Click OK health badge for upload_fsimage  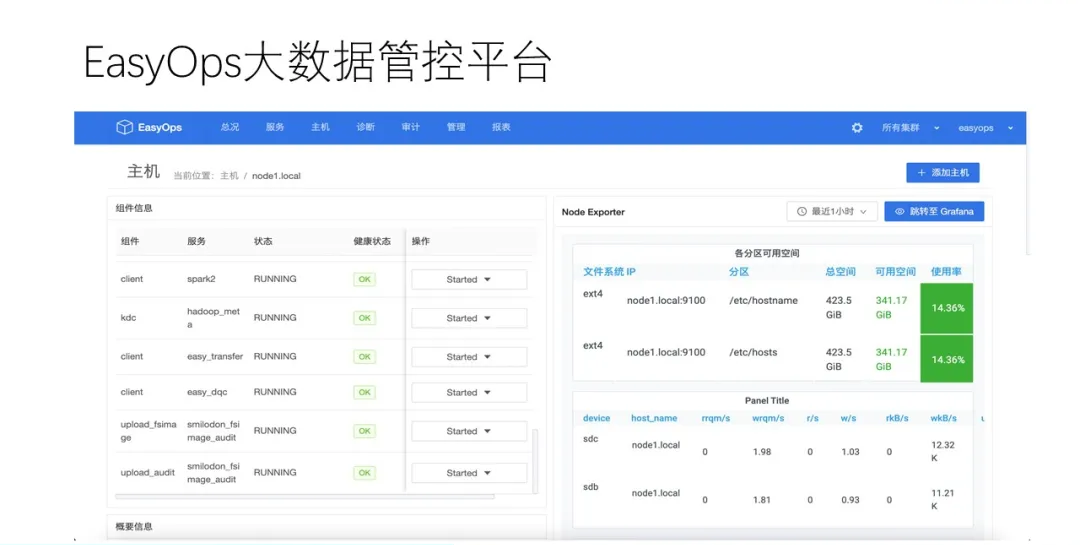364,431
